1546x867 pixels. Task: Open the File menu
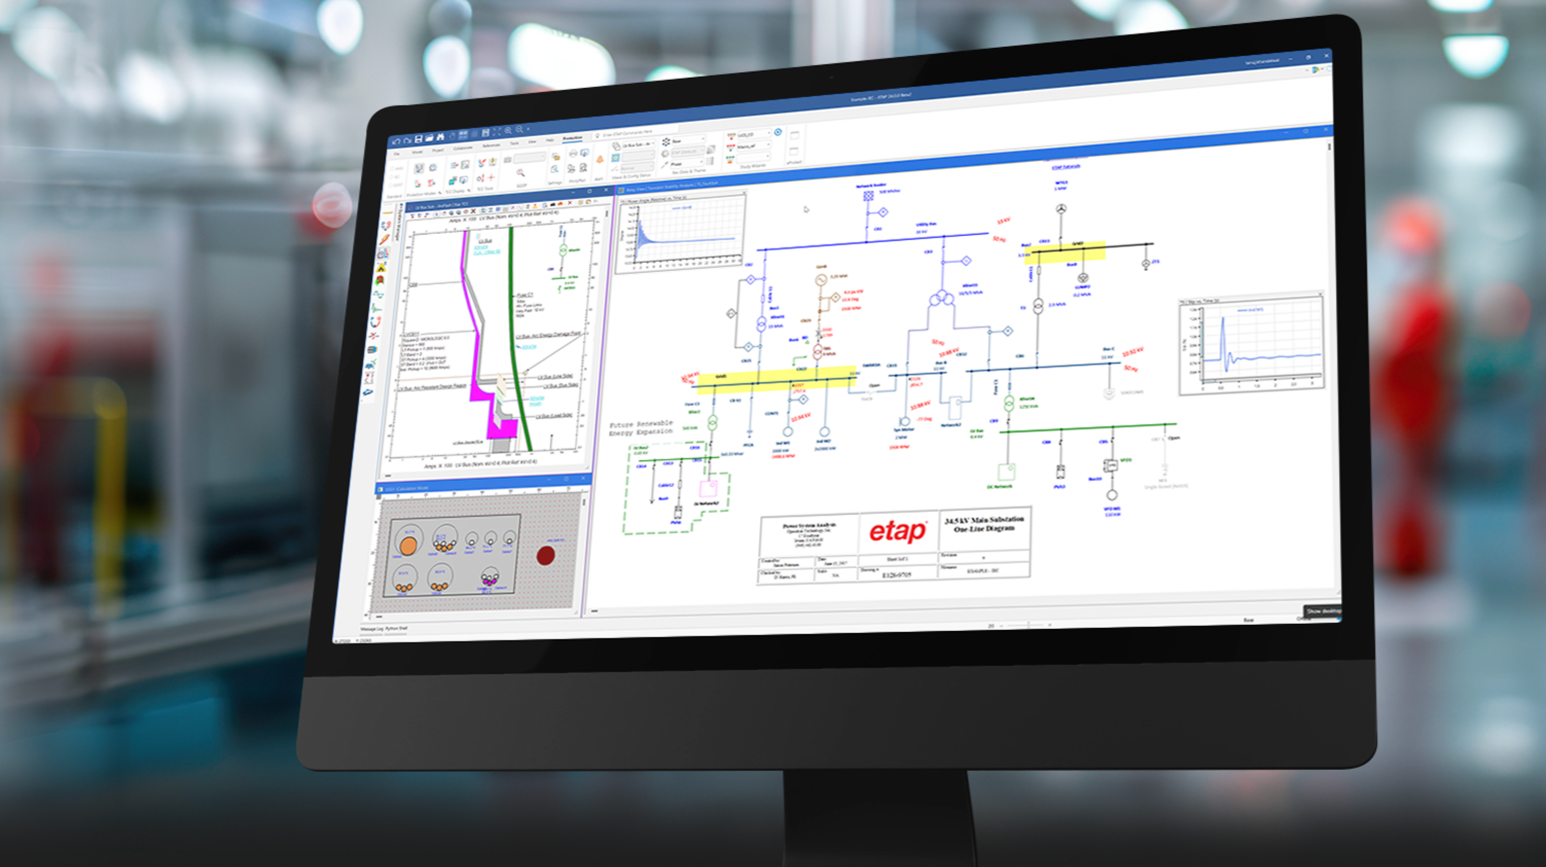(x=397, y=154)
